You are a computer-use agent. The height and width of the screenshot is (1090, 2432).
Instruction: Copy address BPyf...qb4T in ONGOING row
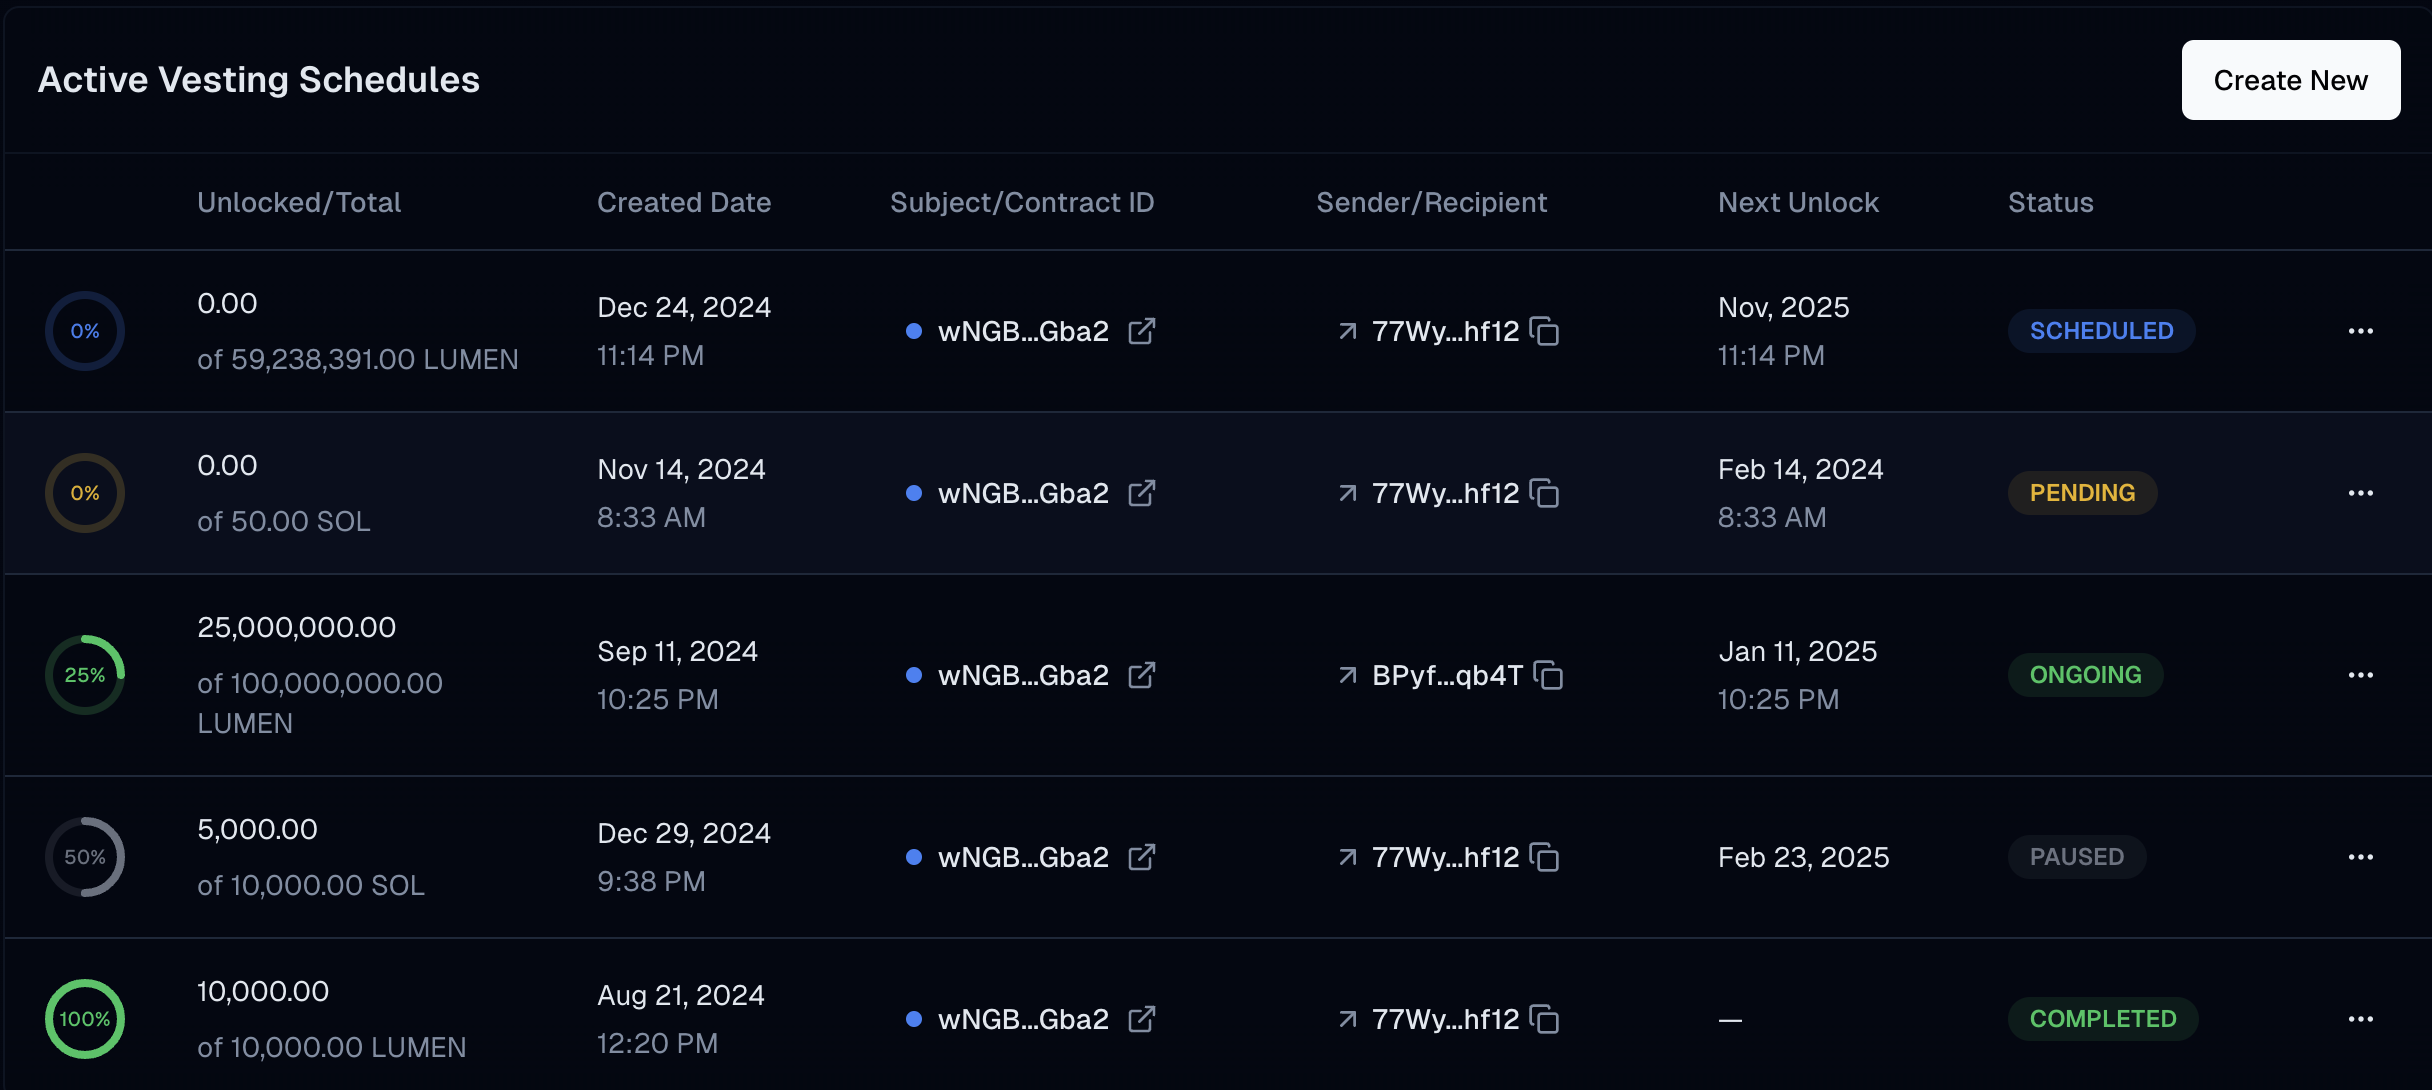(1550, 675)
